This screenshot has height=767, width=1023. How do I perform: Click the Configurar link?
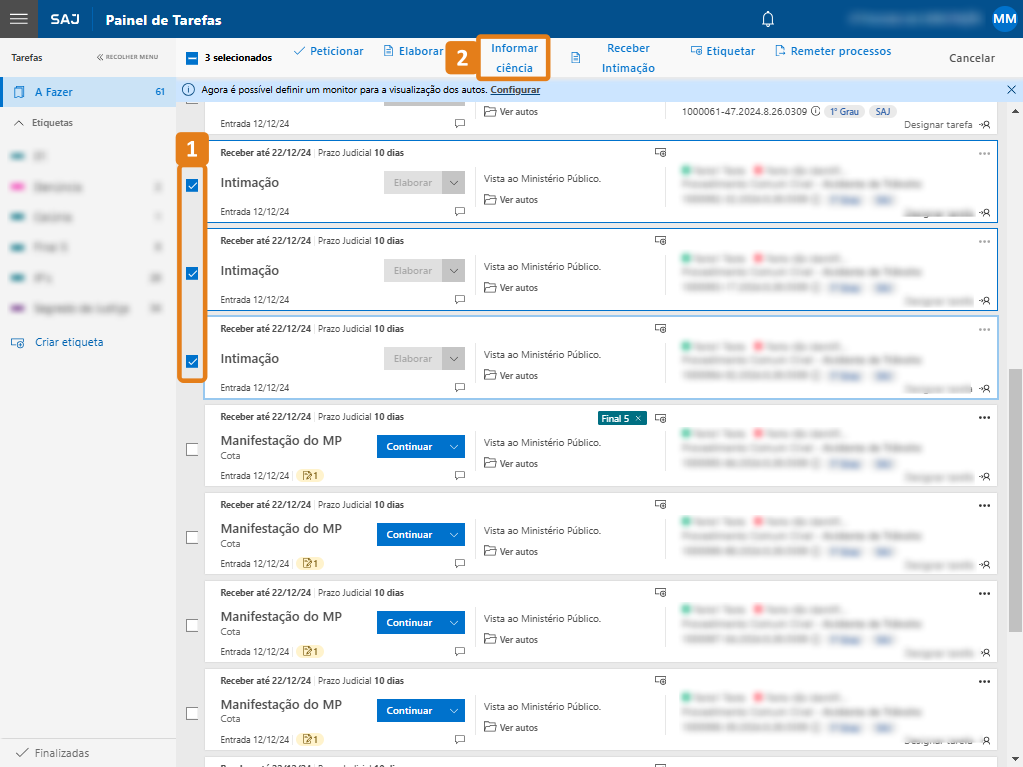[515, 90]
